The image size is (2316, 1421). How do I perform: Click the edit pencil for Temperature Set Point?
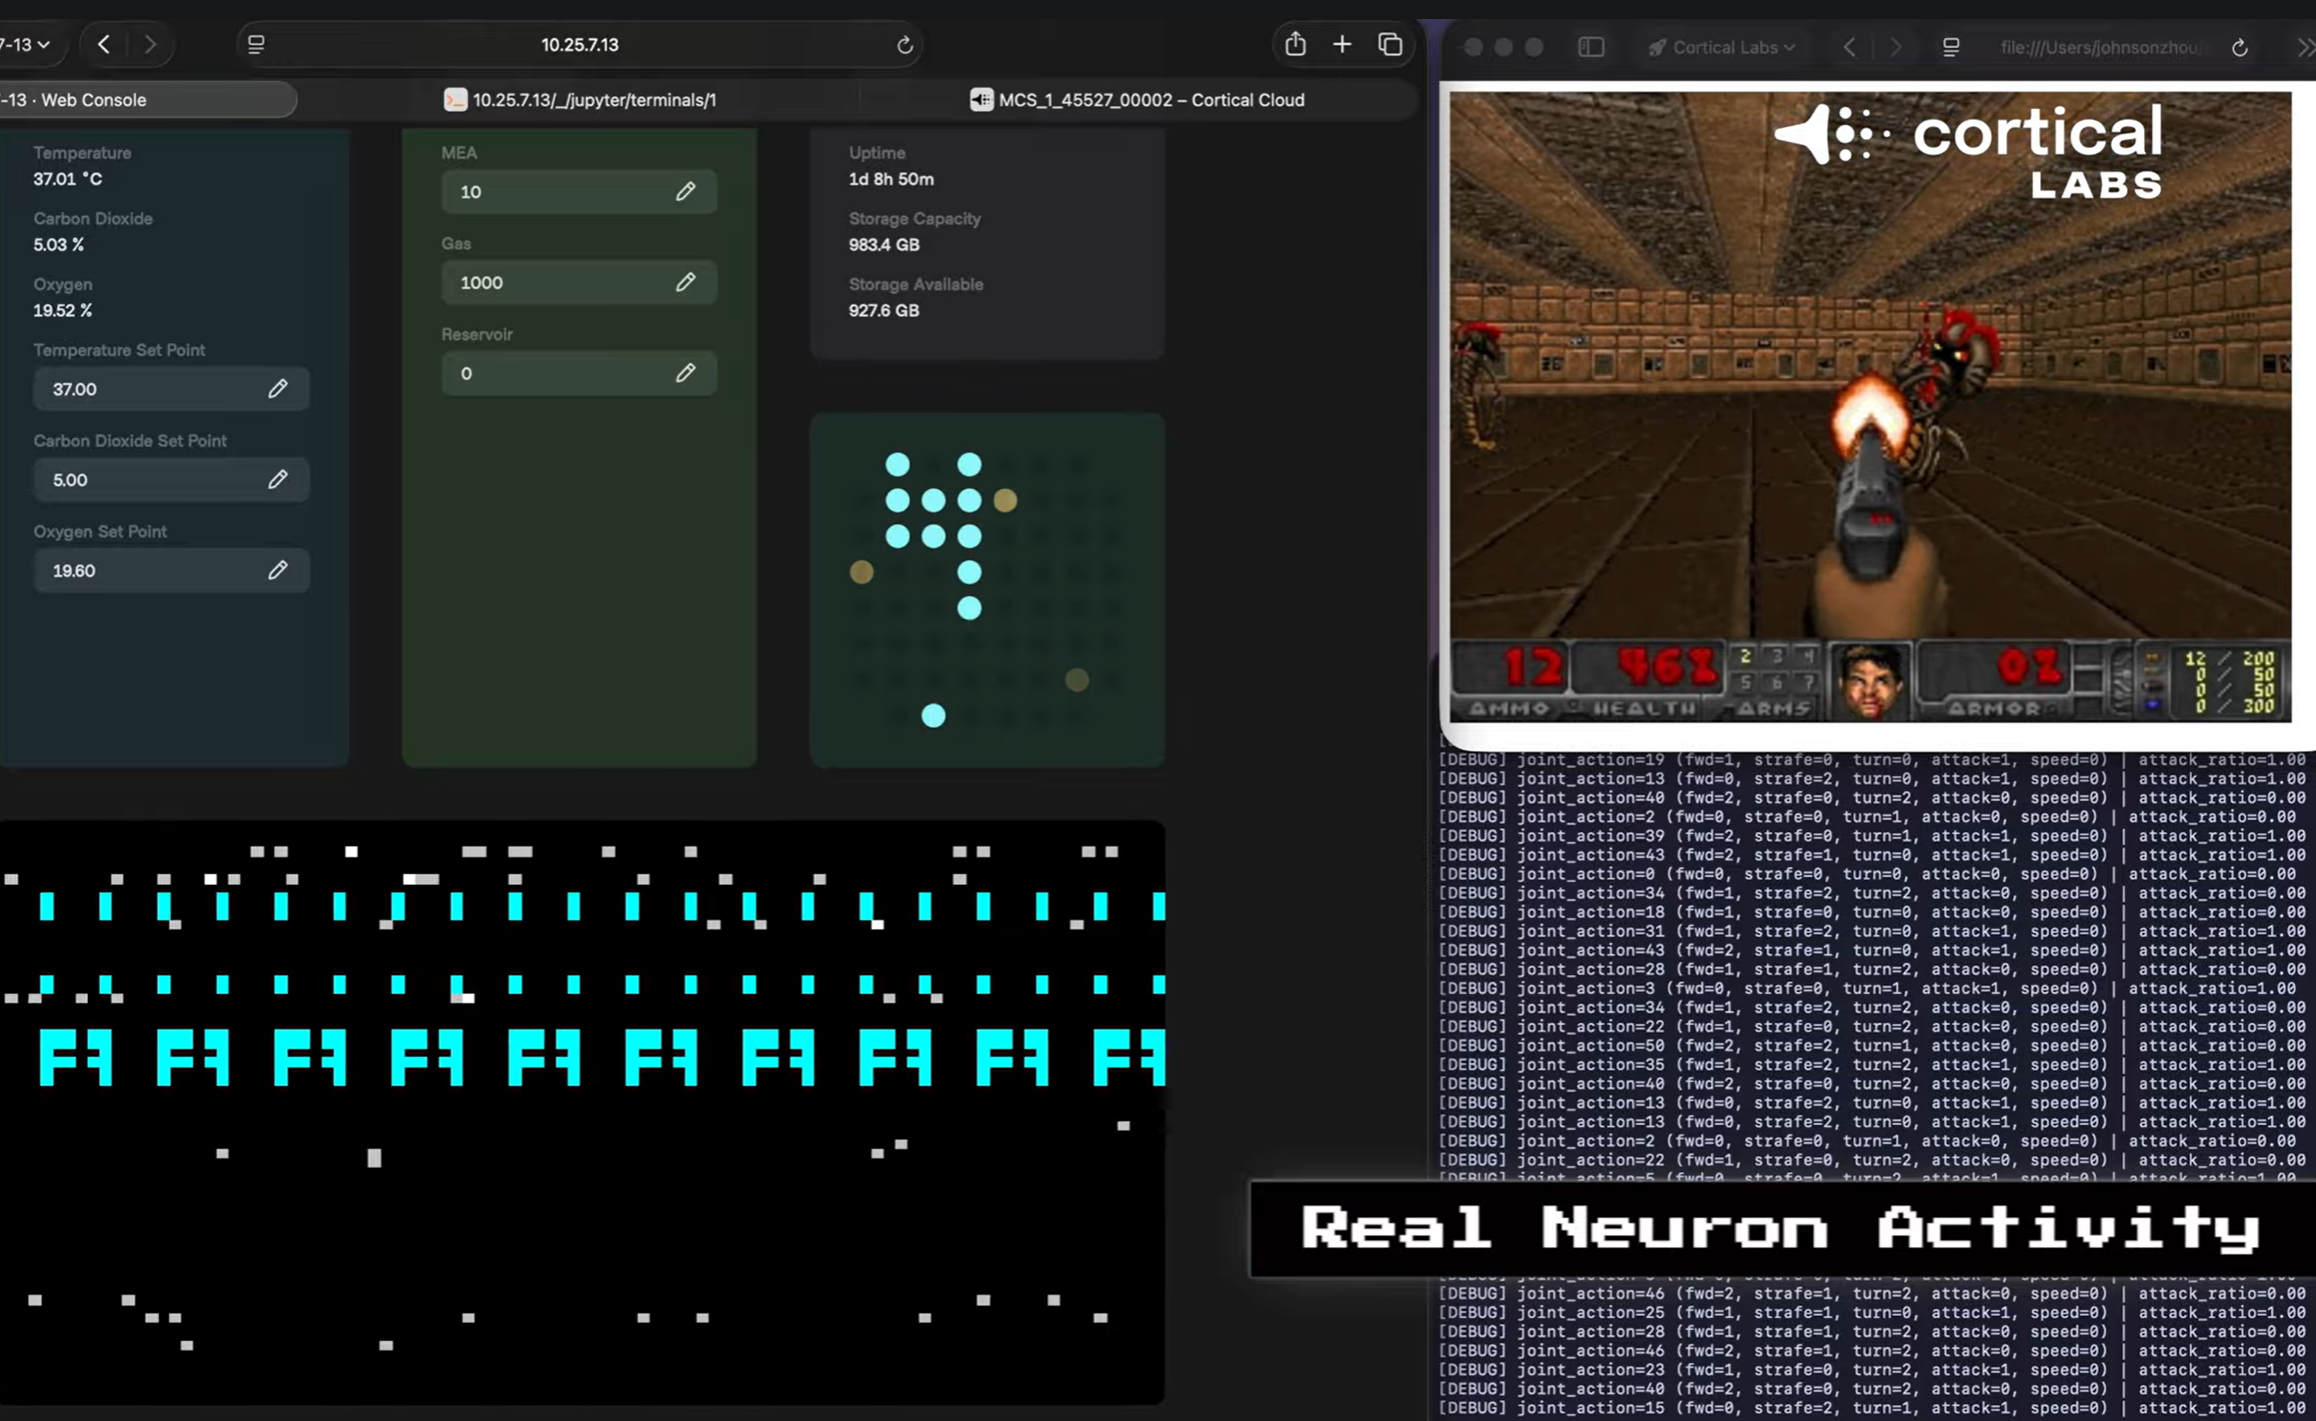click(278, 389)
